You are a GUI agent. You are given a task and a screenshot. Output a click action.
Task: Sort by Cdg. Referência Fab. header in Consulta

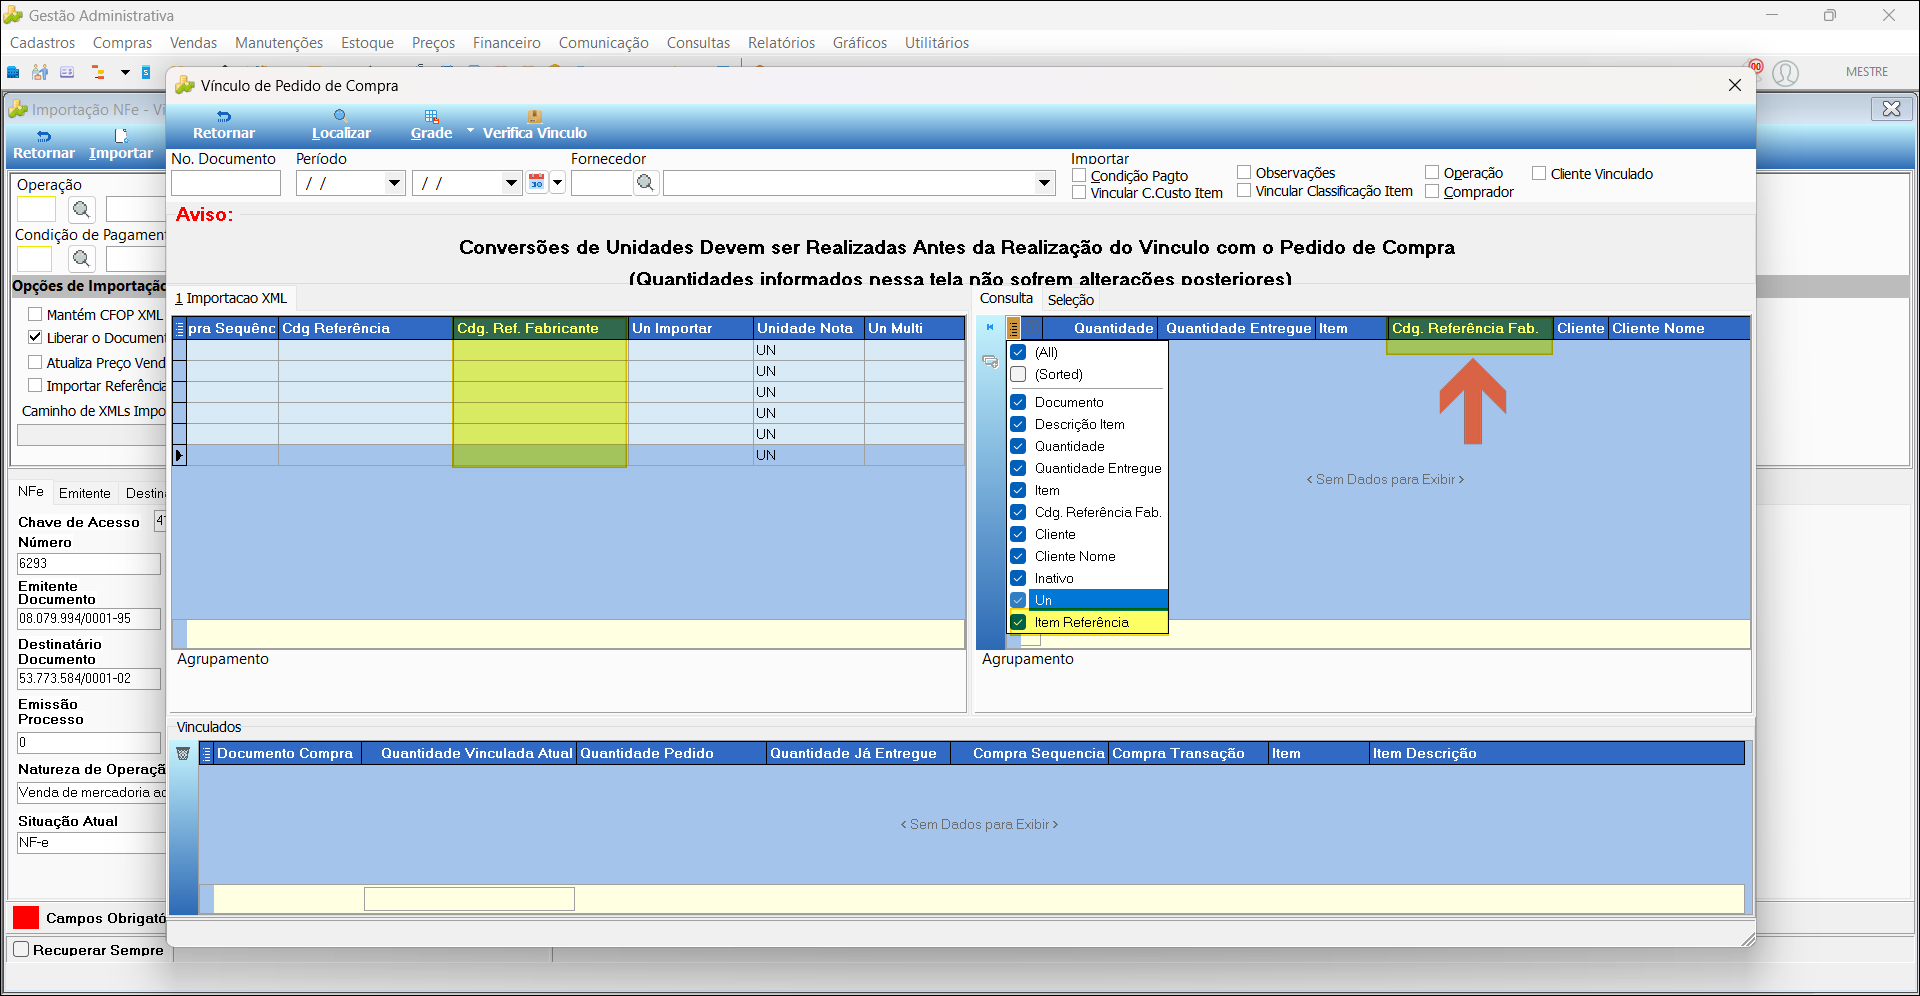click(x=1469, y=328)
